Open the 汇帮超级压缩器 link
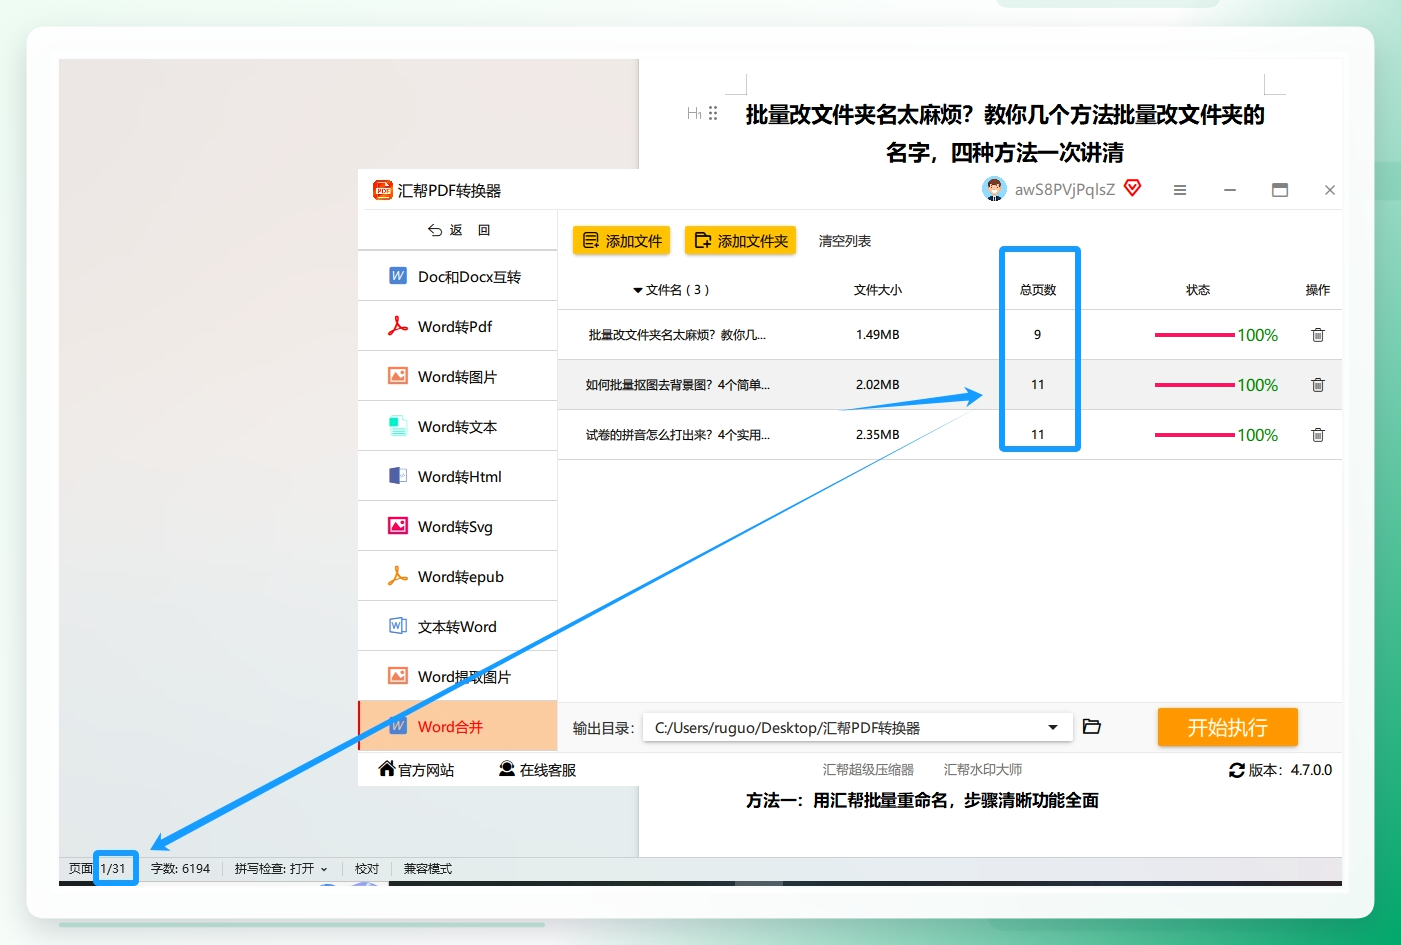 pyautogui.click(x=868, y=770)
